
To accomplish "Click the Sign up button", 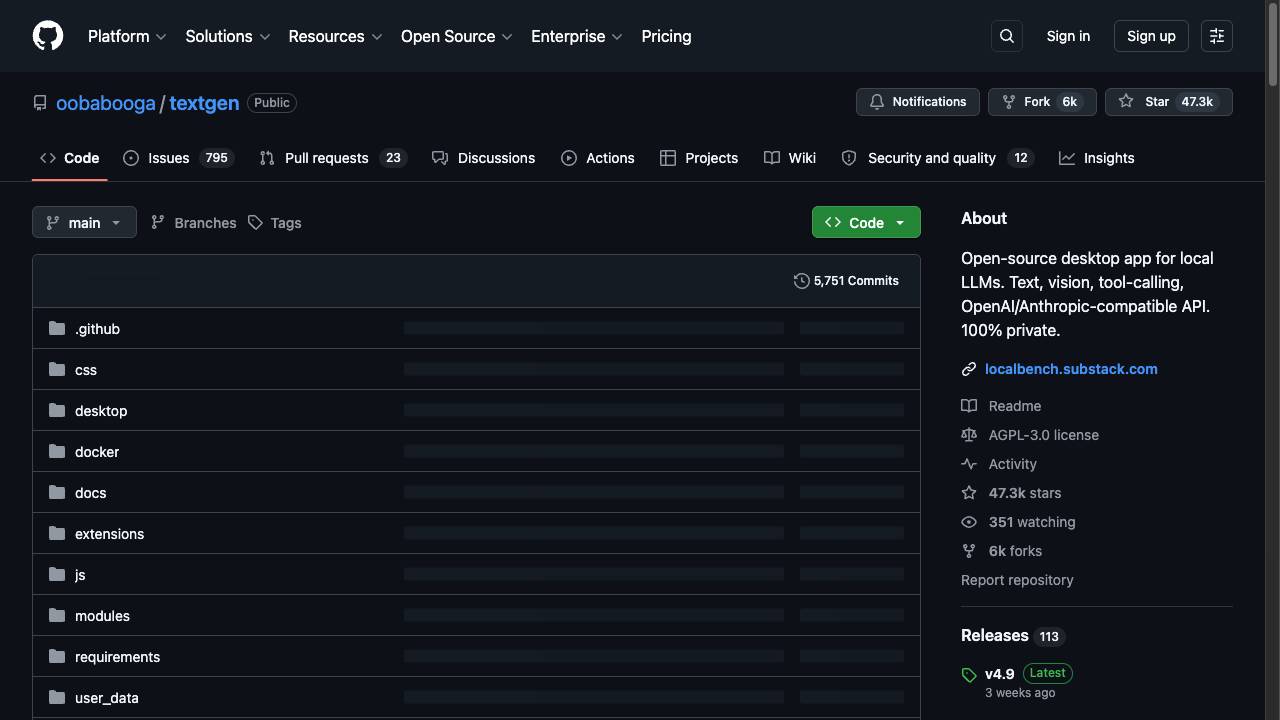I will click(1151, 36).
